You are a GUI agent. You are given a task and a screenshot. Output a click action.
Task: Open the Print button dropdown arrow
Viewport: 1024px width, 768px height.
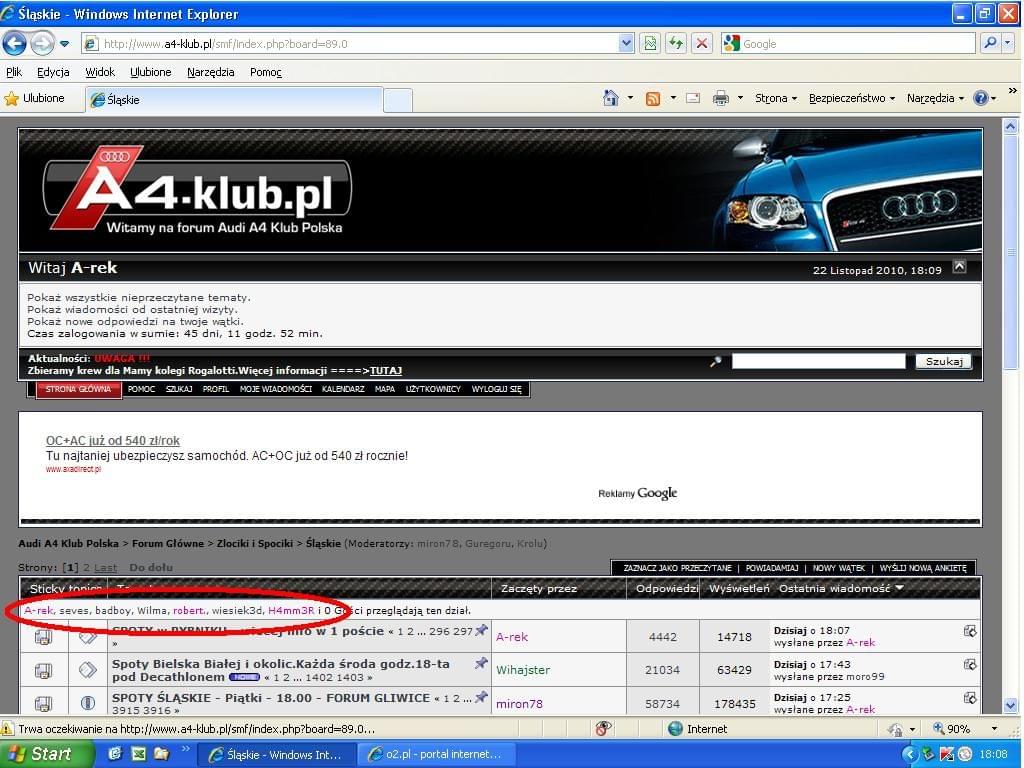click(x=740, y=99)
